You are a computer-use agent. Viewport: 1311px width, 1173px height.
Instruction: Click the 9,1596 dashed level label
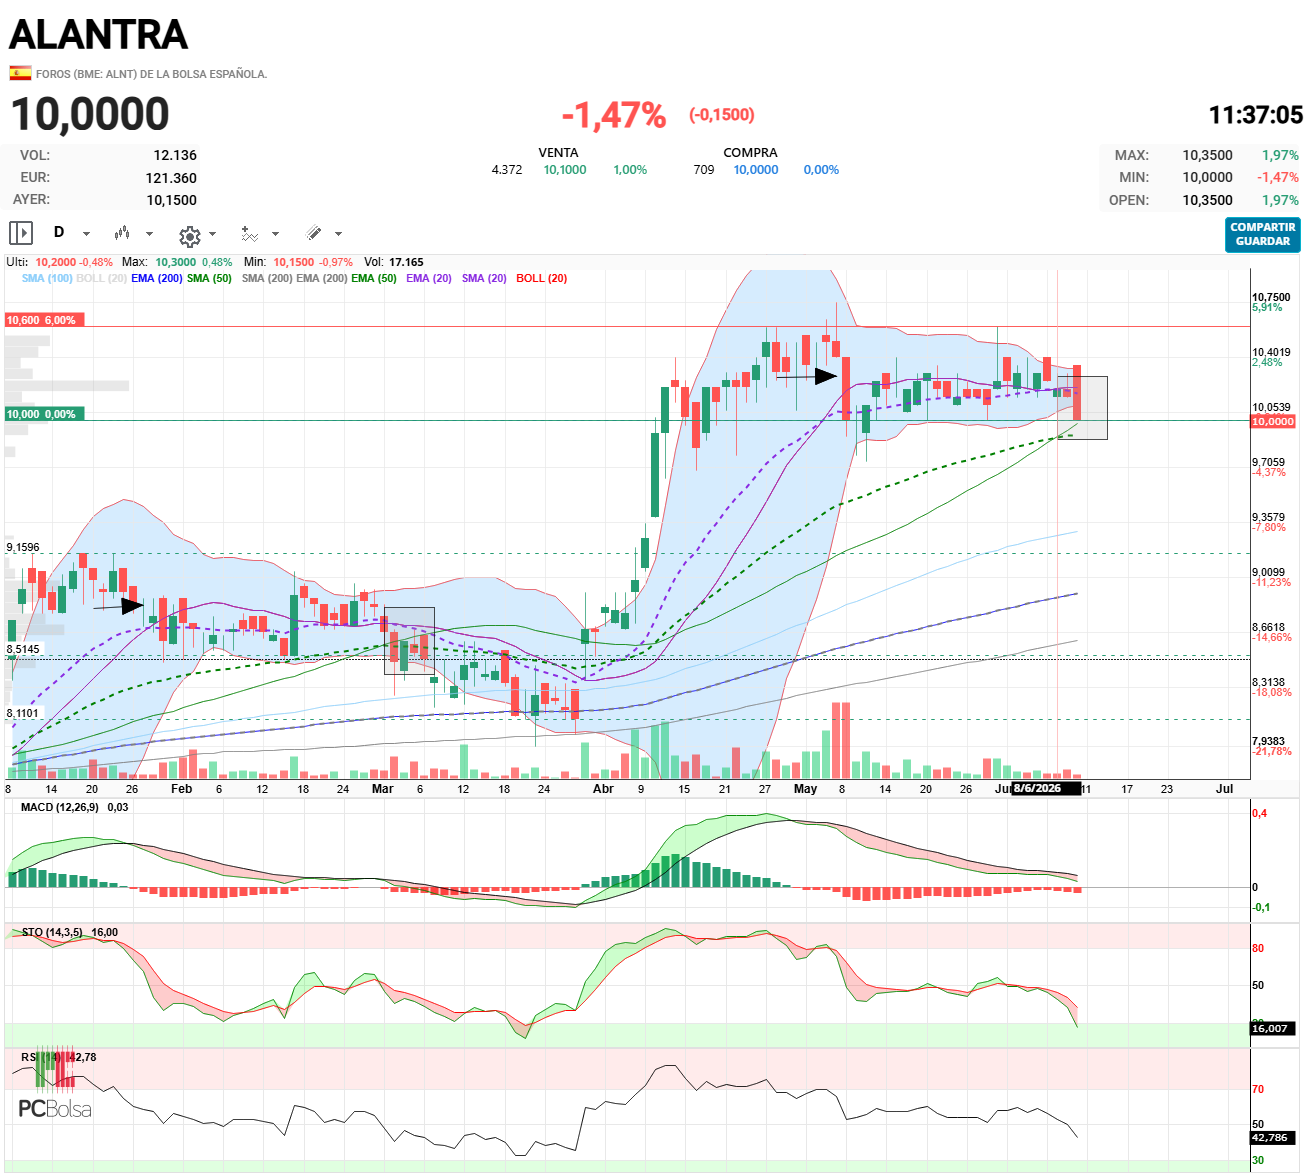23,547
